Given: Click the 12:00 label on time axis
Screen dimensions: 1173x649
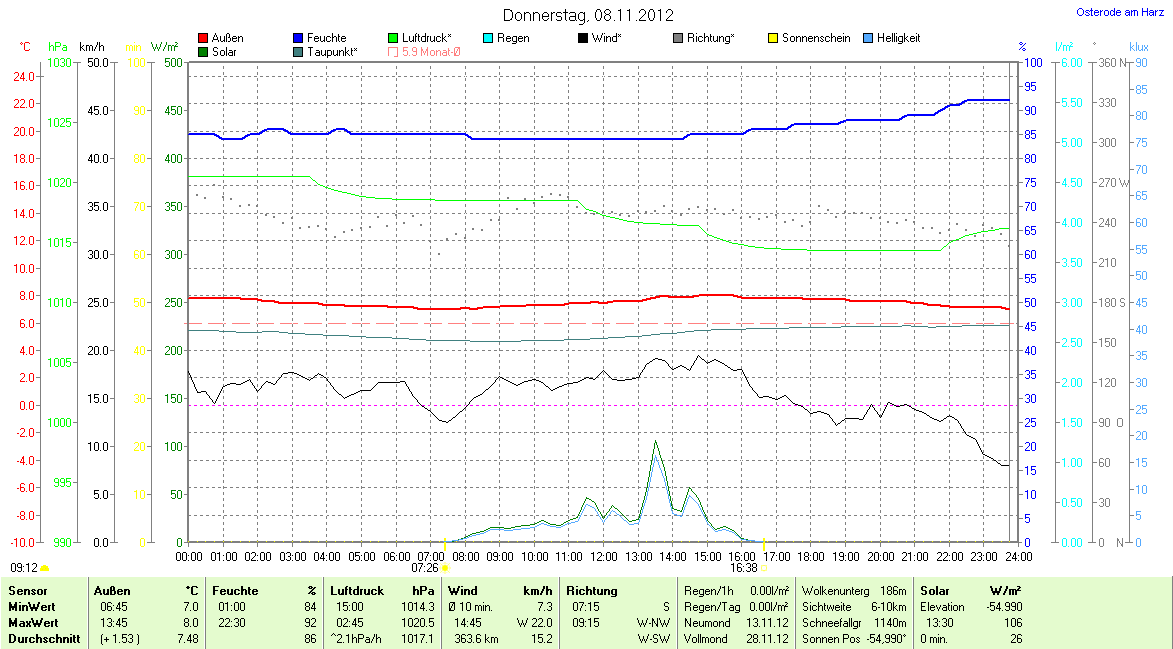Looking at the screenshot, I should (603, 556).
